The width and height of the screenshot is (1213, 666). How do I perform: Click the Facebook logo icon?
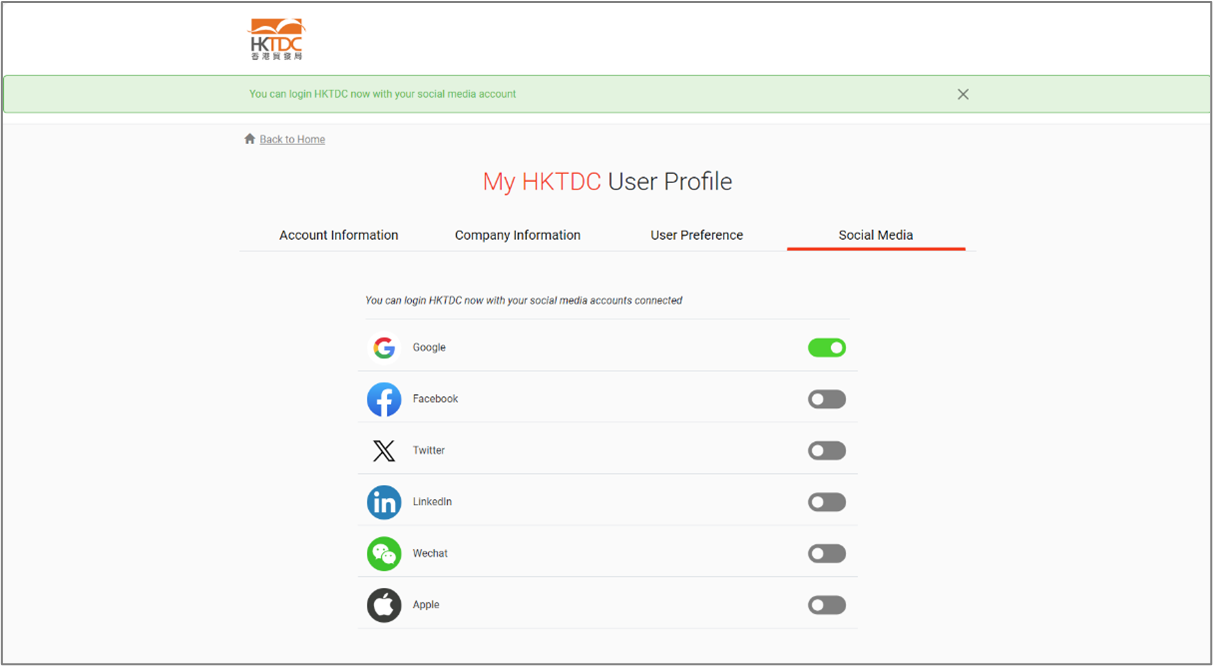(x=384, y=399)
